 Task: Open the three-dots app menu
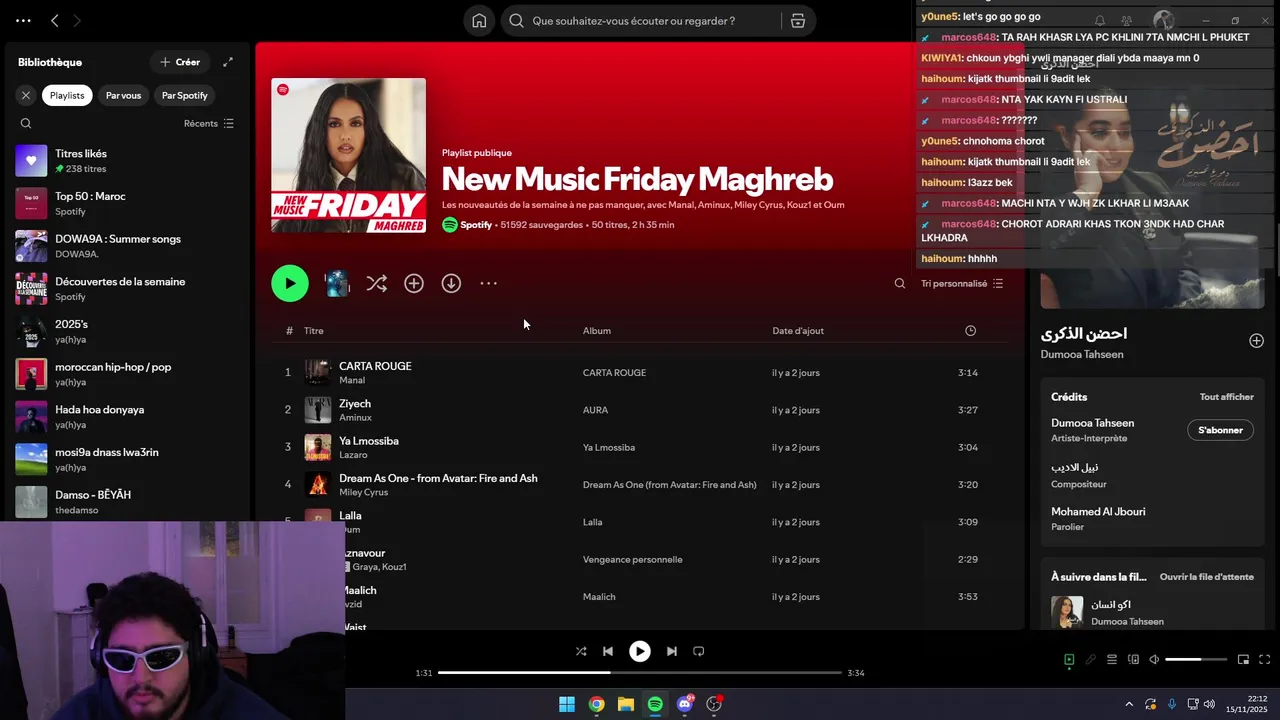click(x=23, y=20)
